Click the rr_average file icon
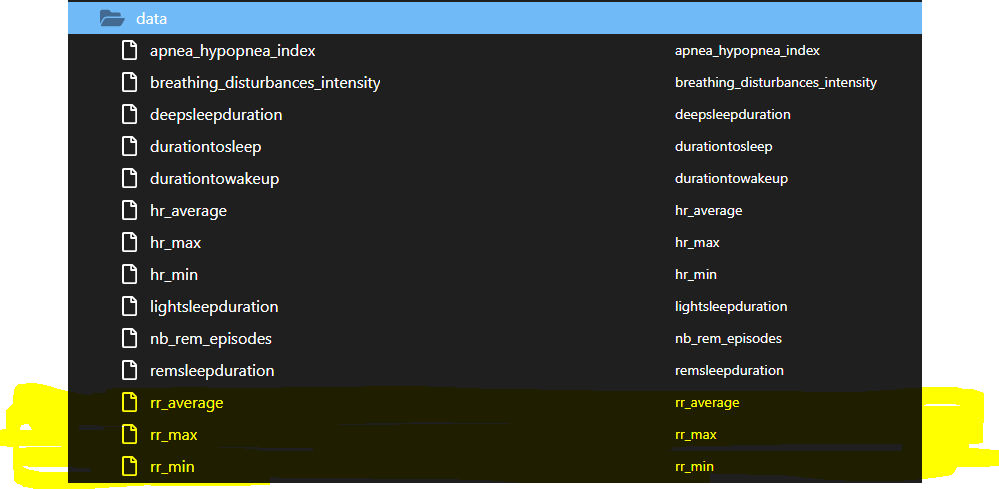Screen dimensions: 999x489 tap(129, 403)
